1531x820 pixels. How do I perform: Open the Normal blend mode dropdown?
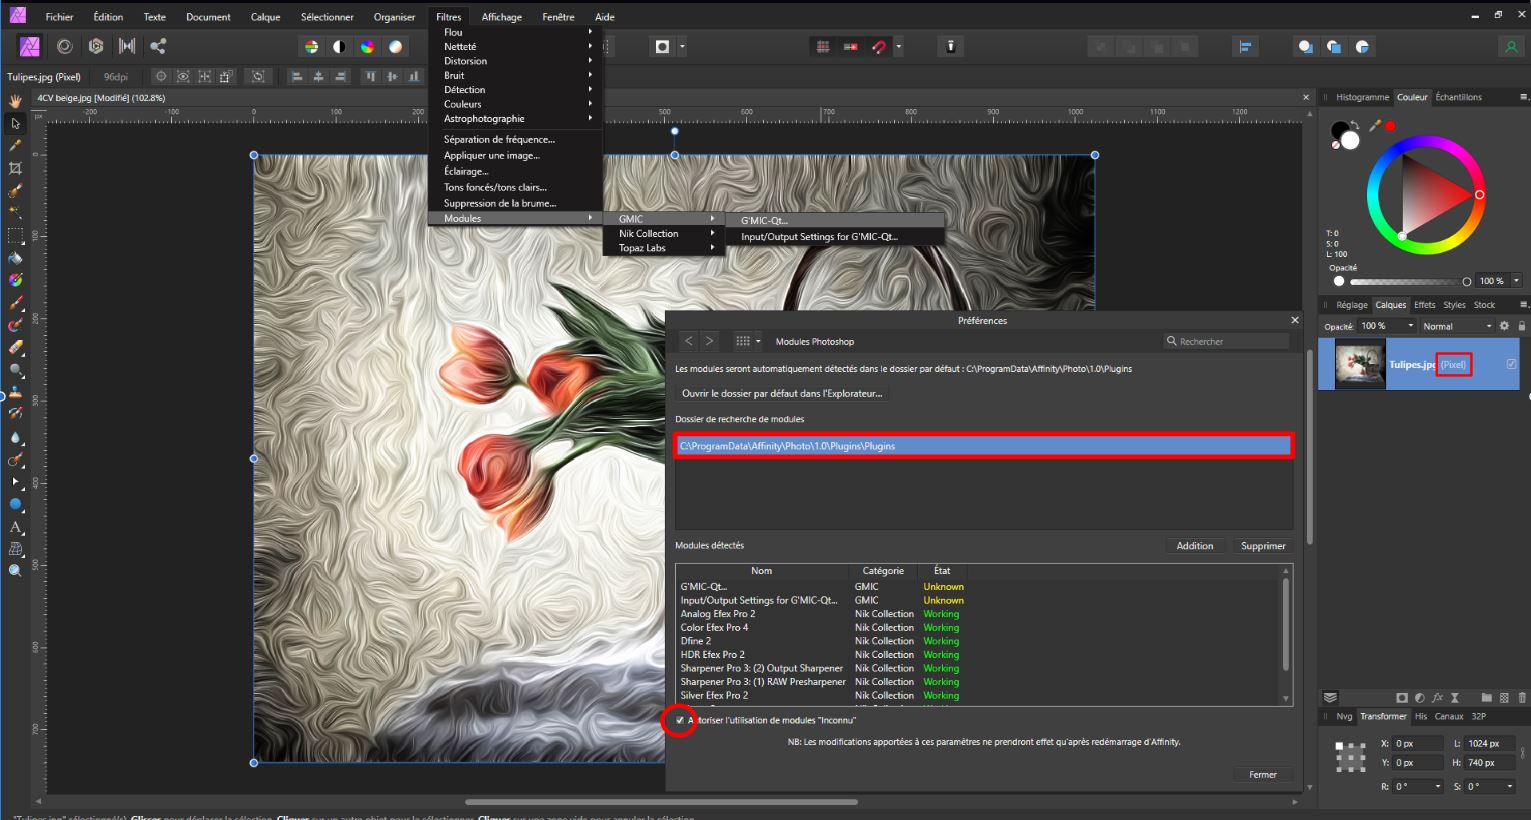[1457, 326]
